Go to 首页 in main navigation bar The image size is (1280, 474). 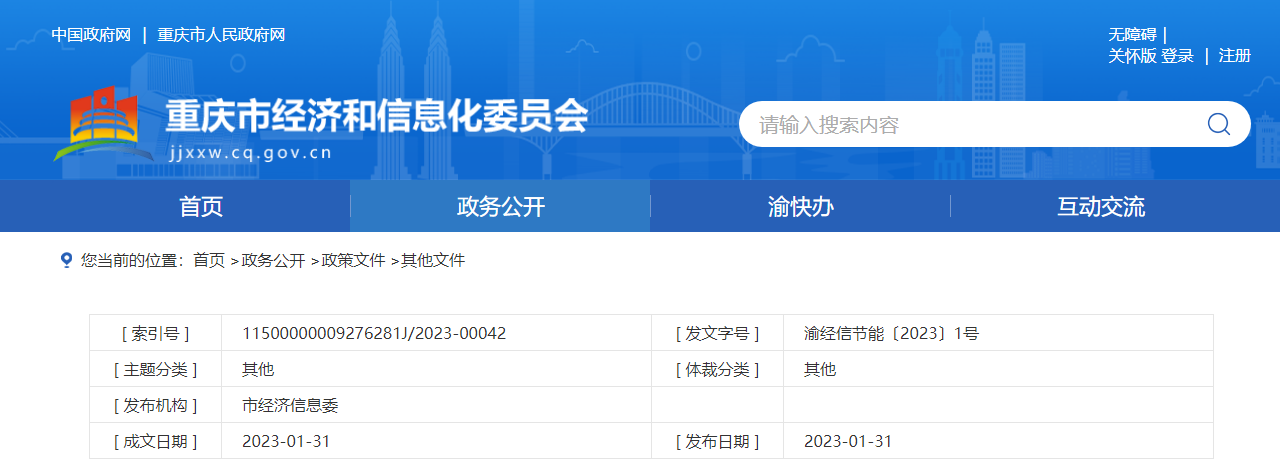[201, 207]
